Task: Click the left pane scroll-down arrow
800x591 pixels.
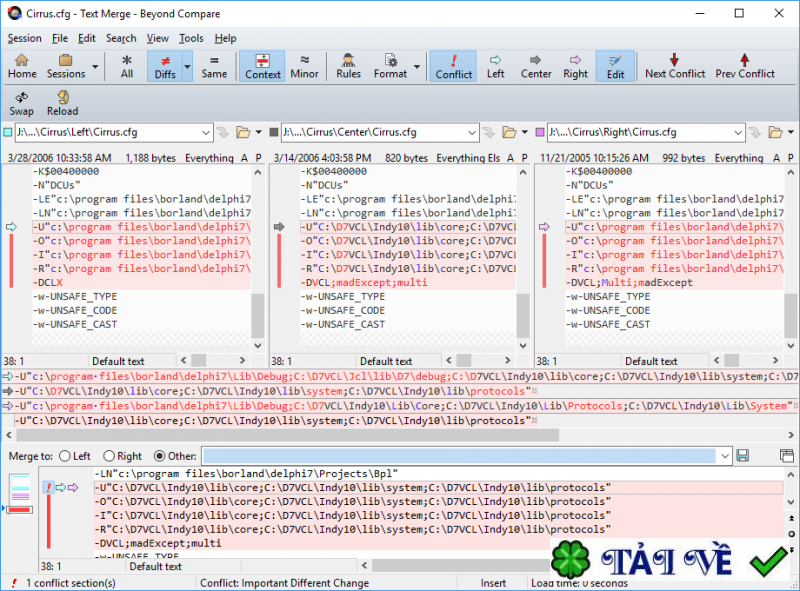Action: 258,346
